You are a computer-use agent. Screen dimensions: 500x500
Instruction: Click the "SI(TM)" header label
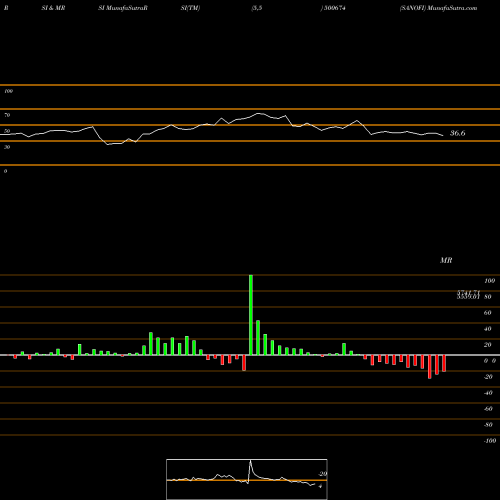[190, 8]
